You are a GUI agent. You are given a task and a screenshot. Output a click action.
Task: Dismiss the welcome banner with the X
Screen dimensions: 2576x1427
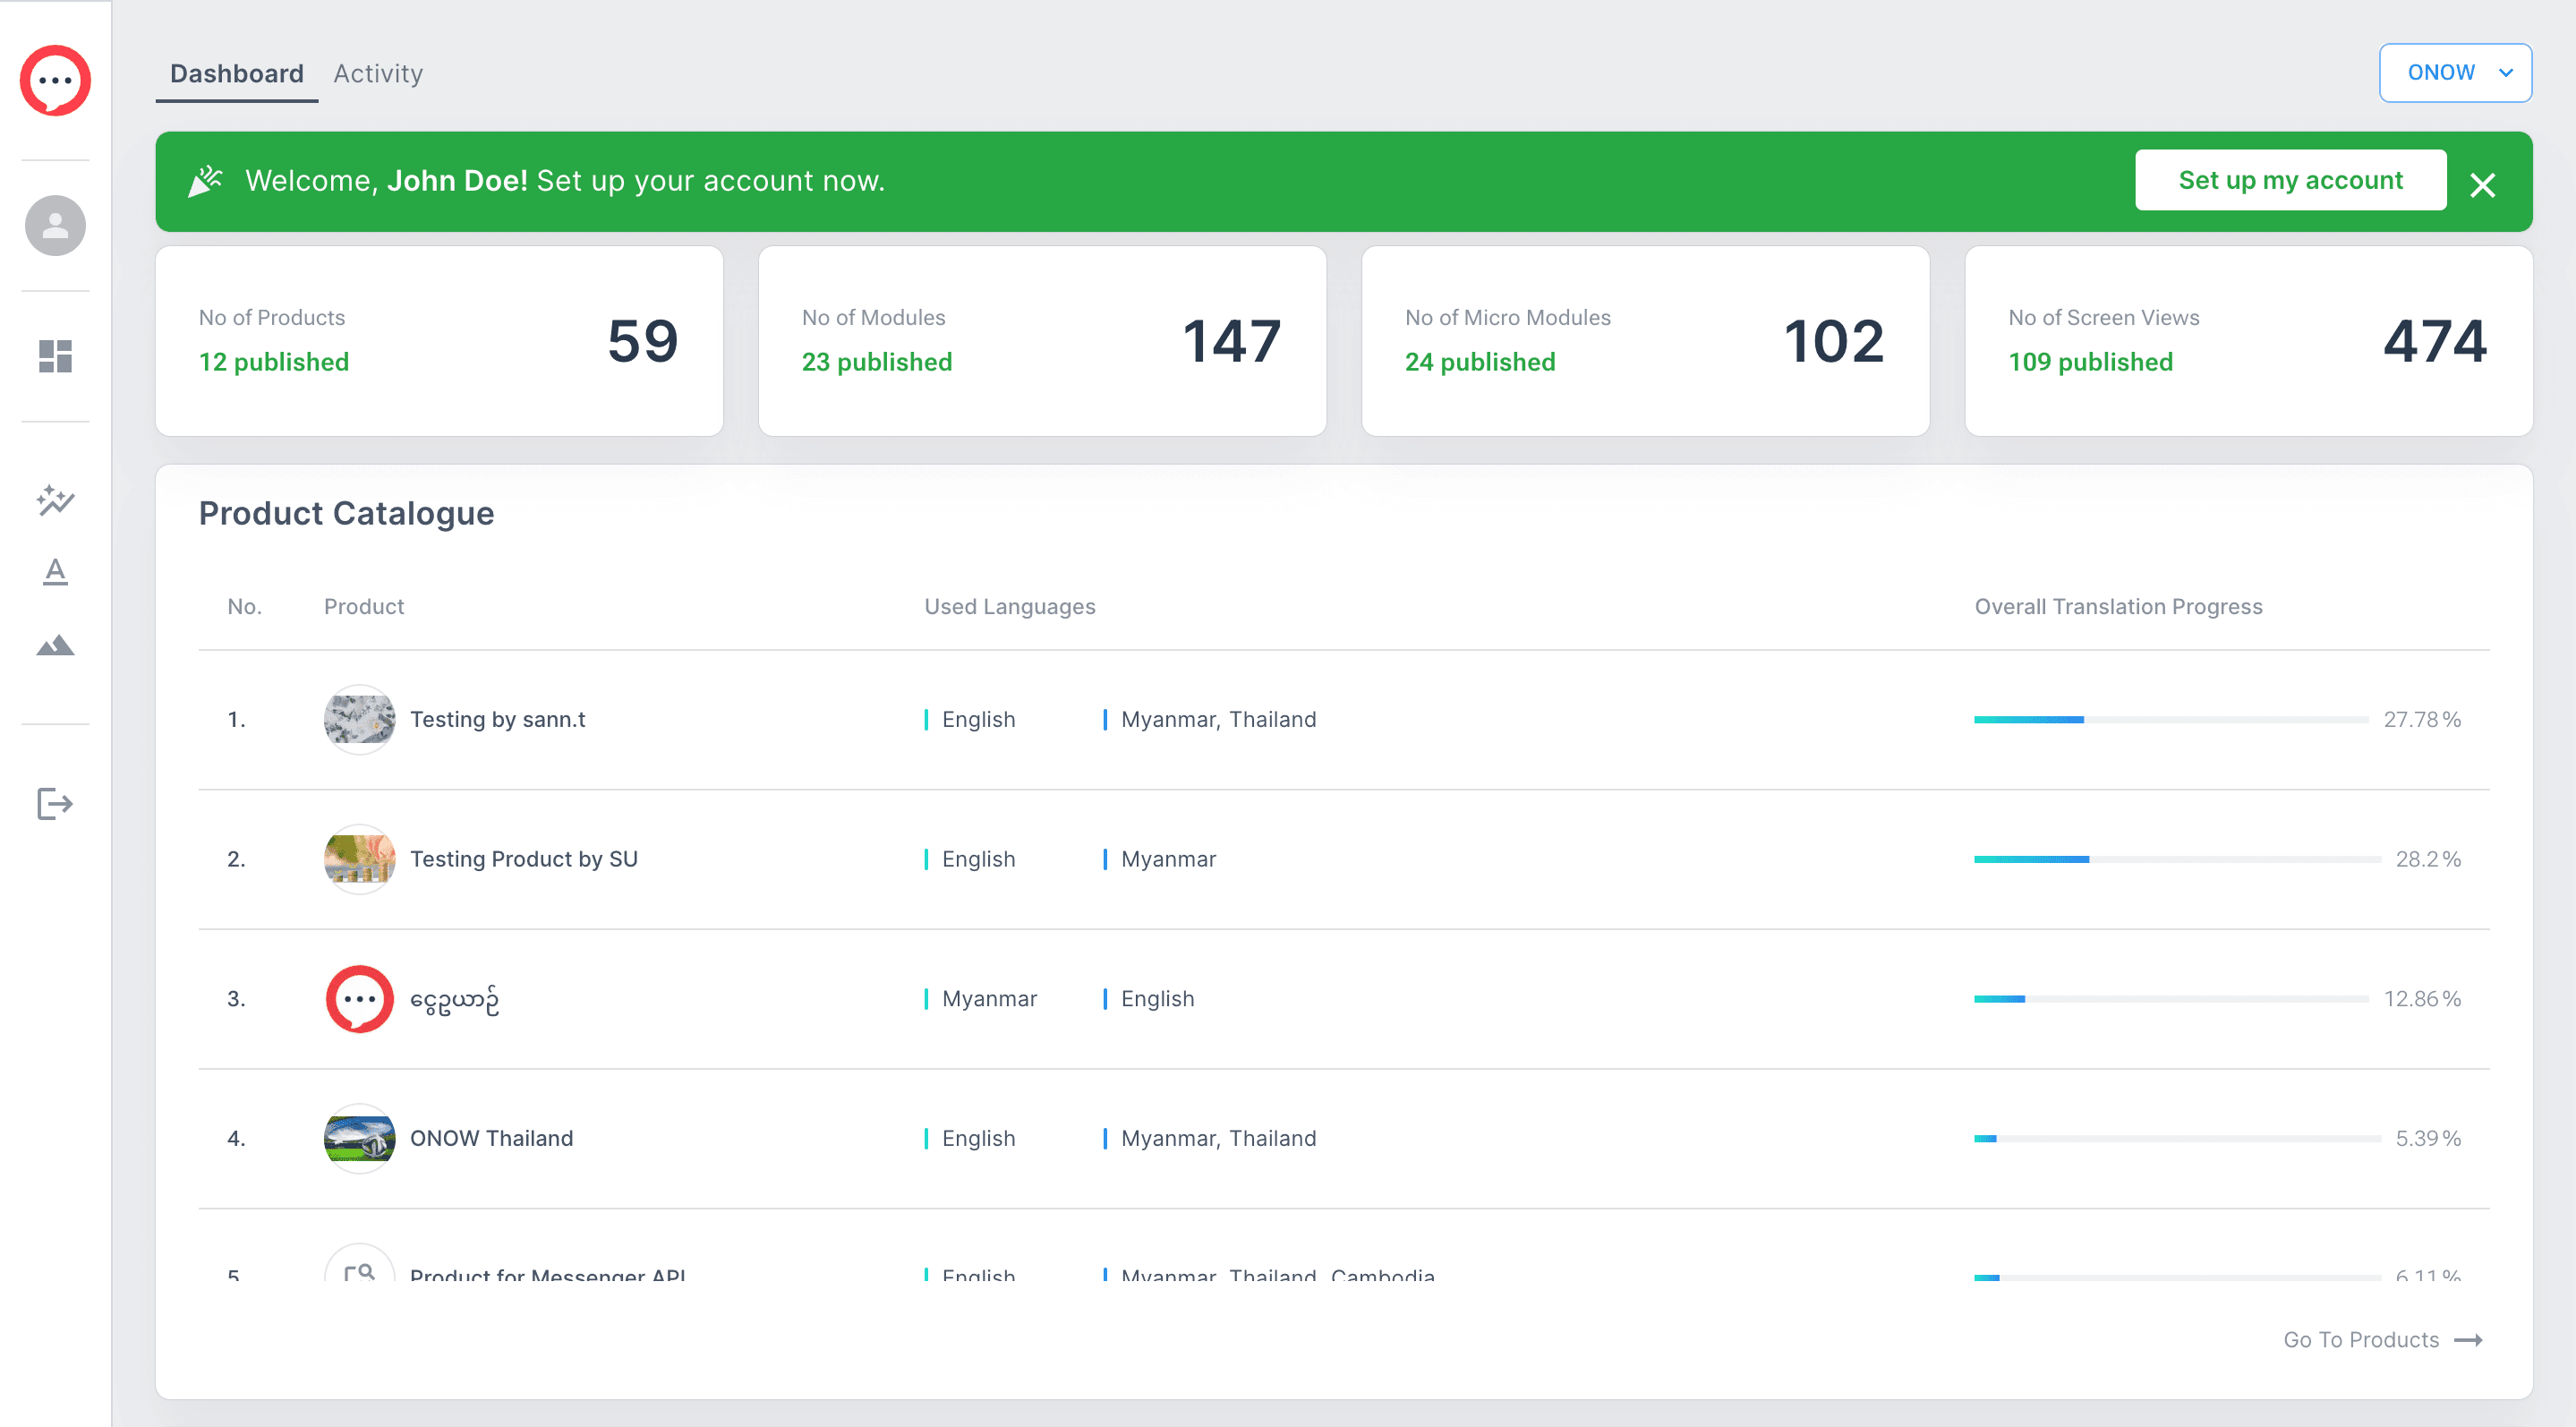click(2484, 185)
